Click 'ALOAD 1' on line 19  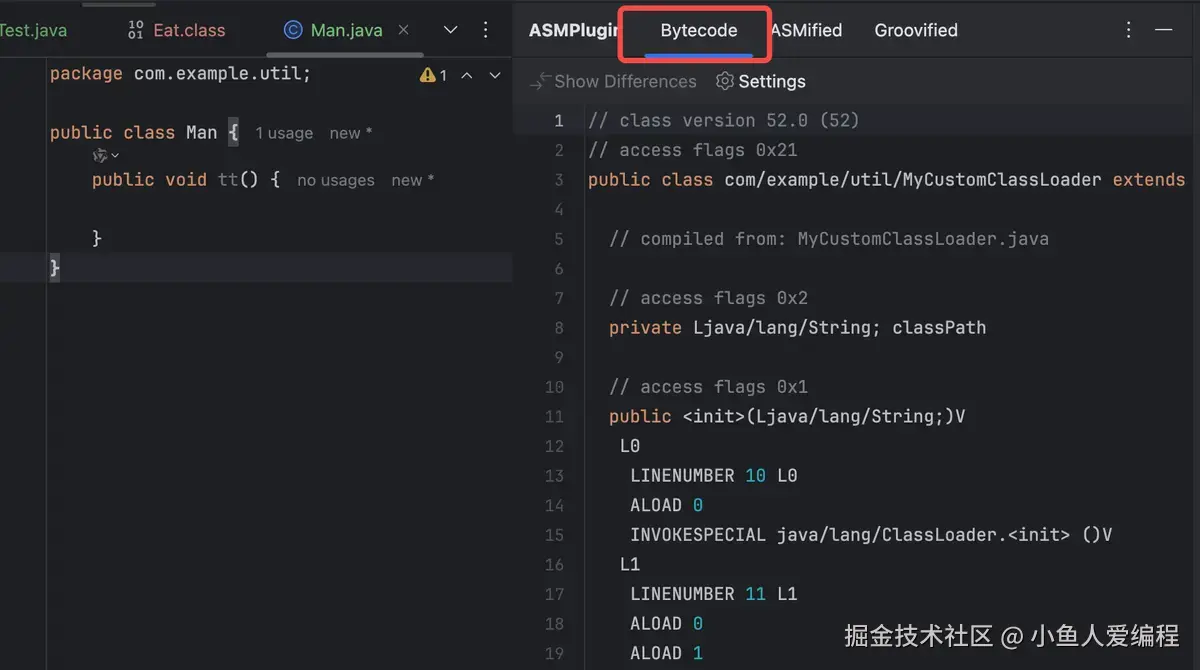[x=666, y=653]
